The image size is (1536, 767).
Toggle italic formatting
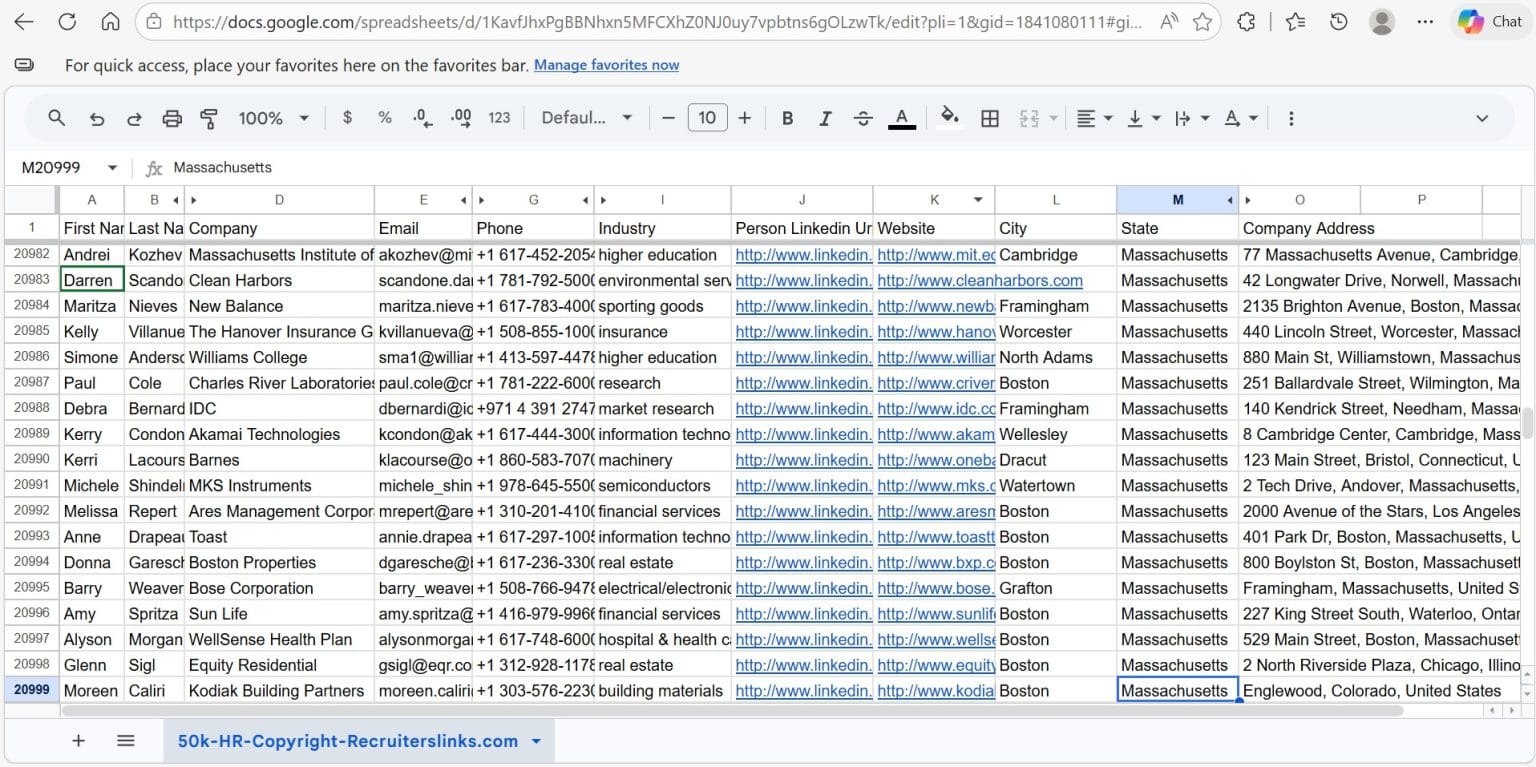(825, 118)
